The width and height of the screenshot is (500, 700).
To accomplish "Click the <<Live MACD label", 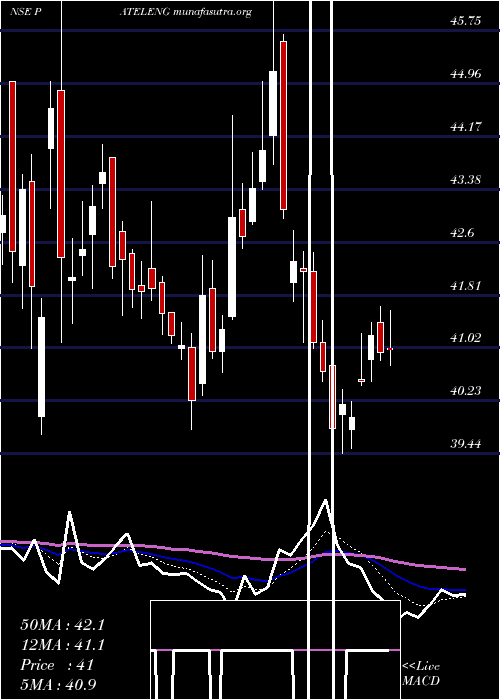I will point(421,673).
